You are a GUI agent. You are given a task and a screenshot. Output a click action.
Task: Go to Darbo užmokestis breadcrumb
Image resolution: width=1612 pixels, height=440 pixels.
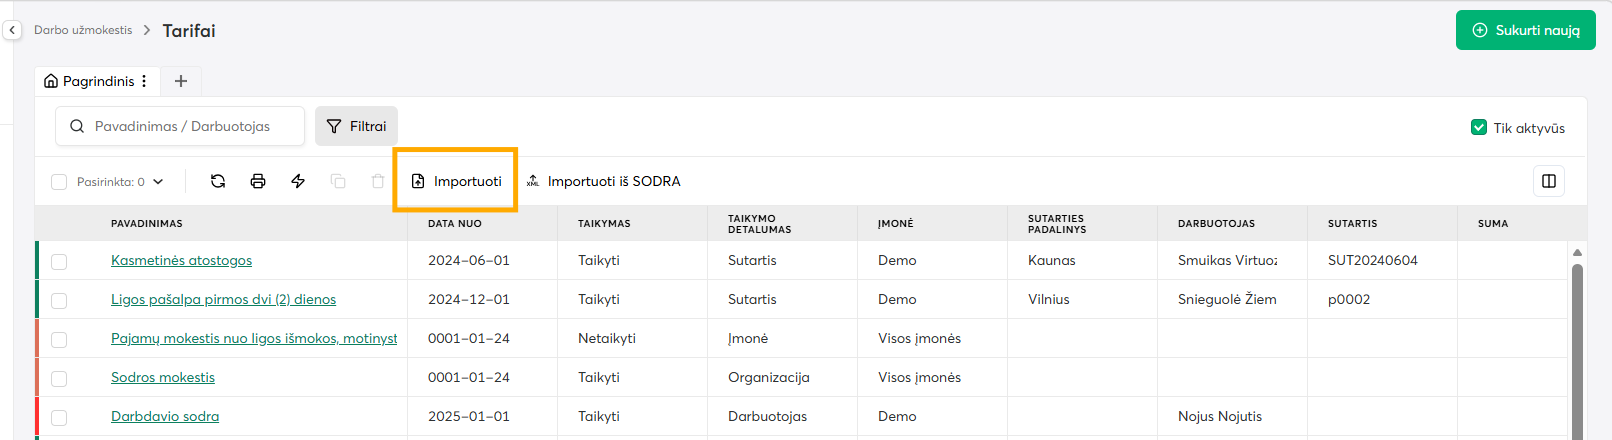coord(83,30)
